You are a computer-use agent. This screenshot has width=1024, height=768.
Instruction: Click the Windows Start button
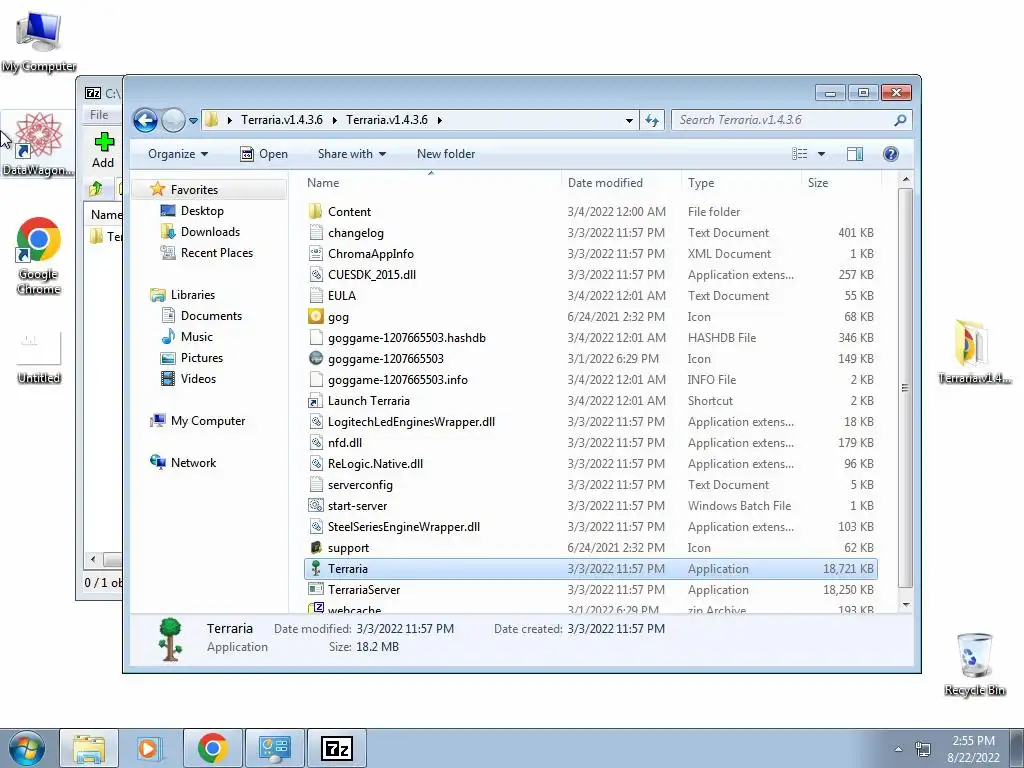click(x=27, y=749)
